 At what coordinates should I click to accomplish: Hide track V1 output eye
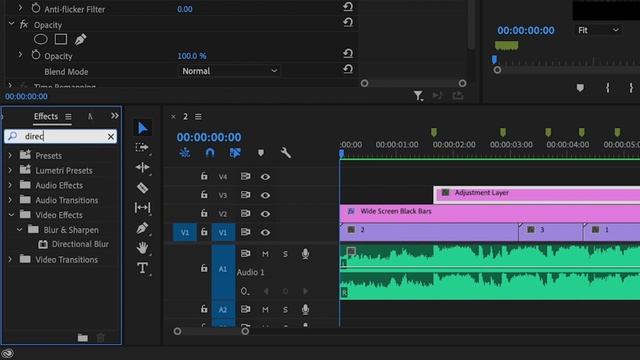click(x=265, y=232)
